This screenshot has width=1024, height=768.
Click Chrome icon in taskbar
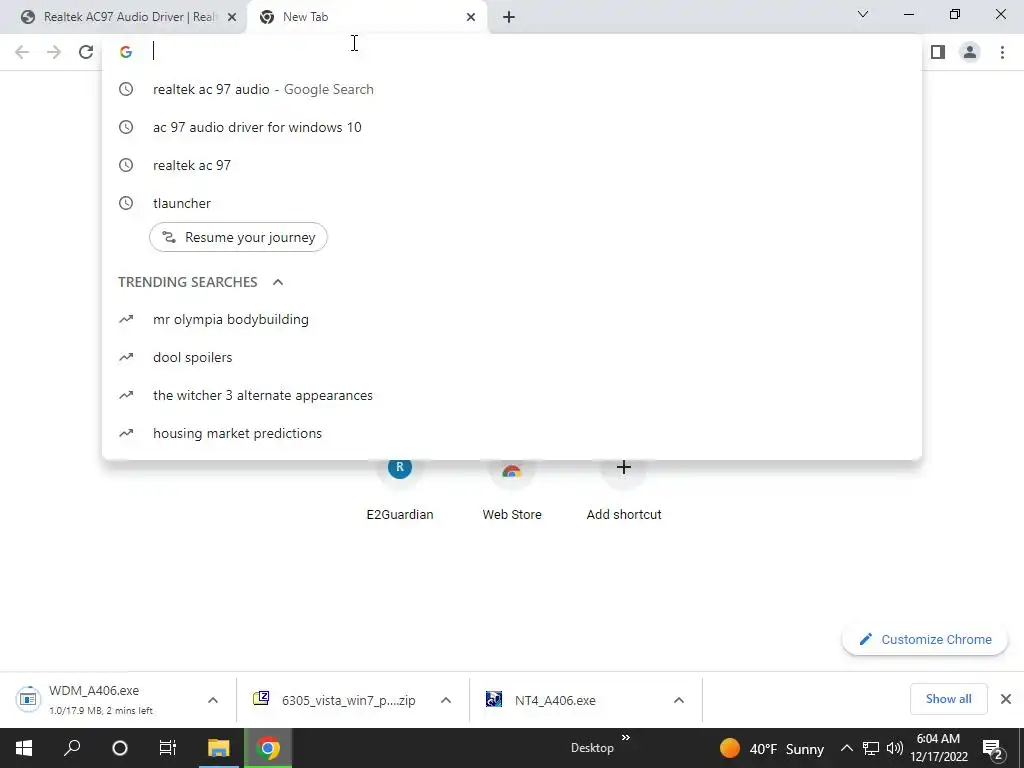pos(268,748)
